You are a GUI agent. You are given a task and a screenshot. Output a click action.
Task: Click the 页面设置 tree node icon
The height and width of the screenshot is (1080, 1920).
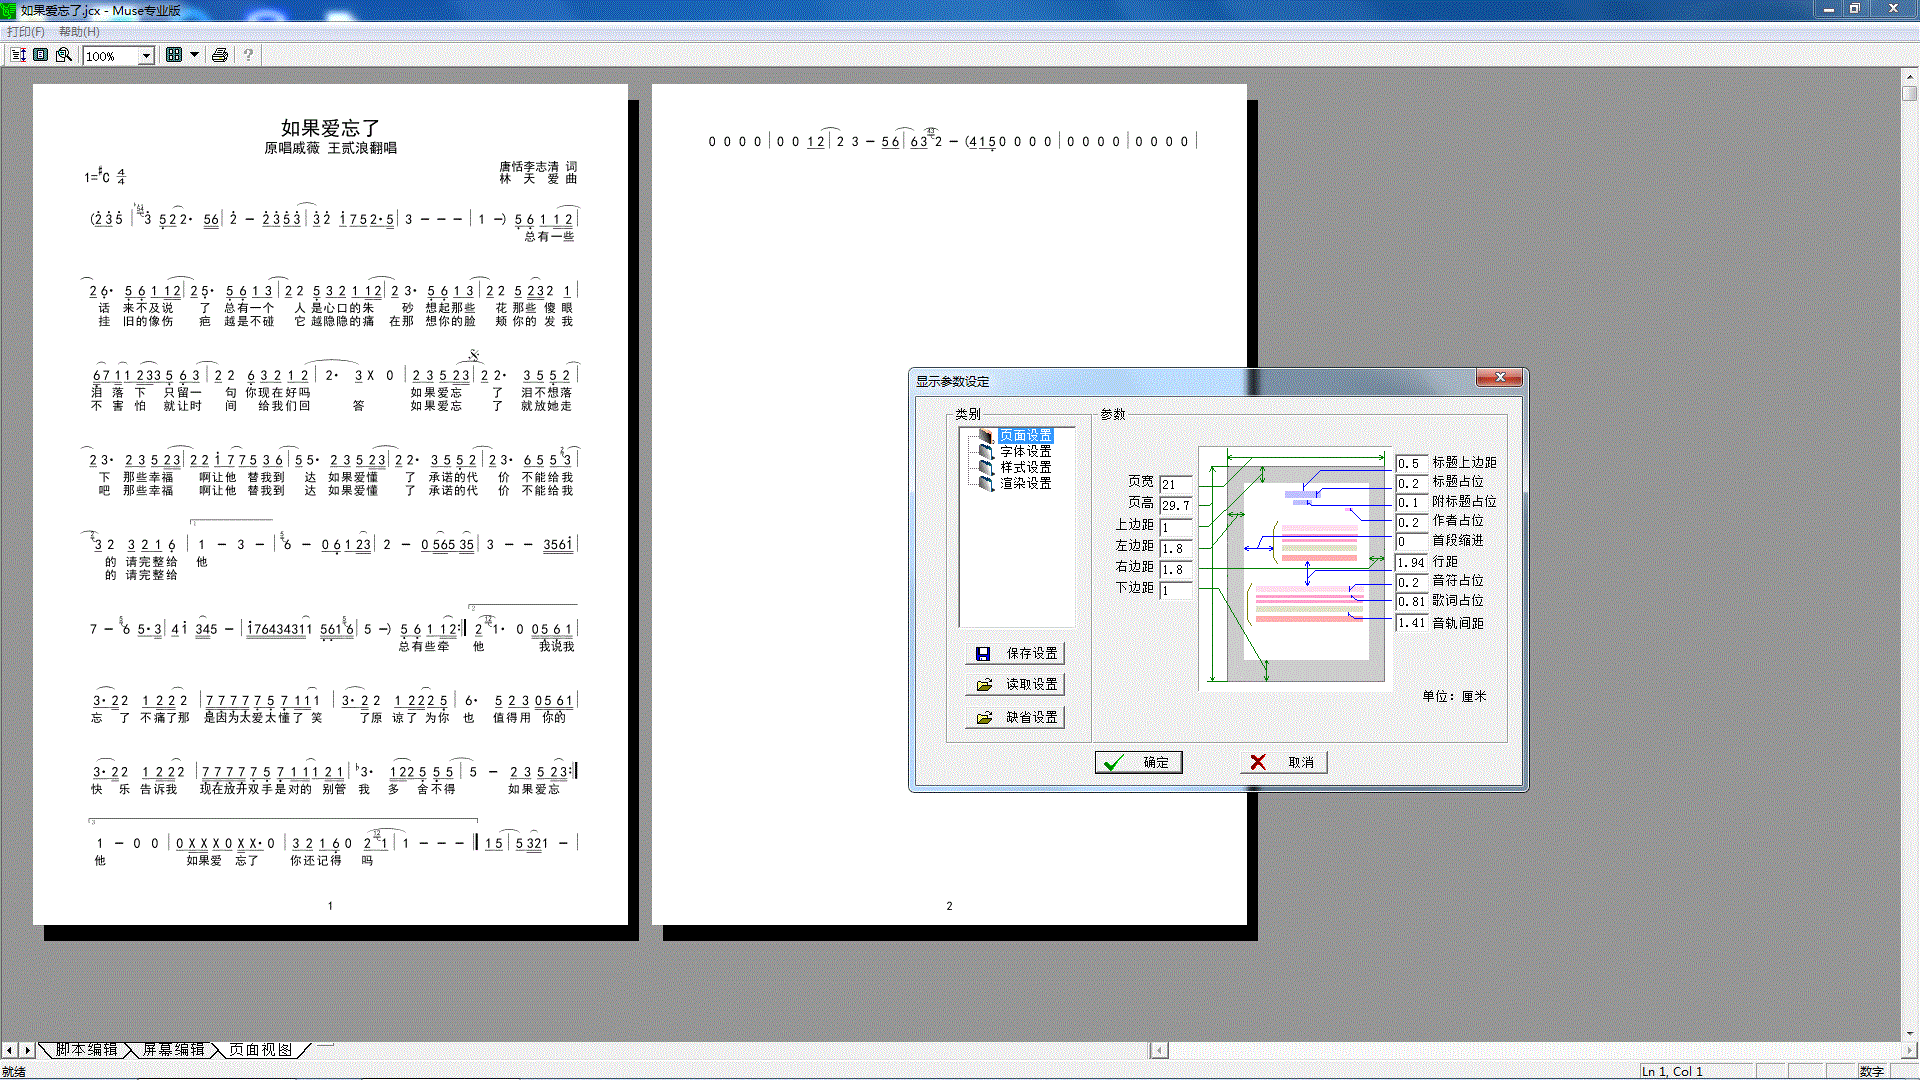[986, 436]
